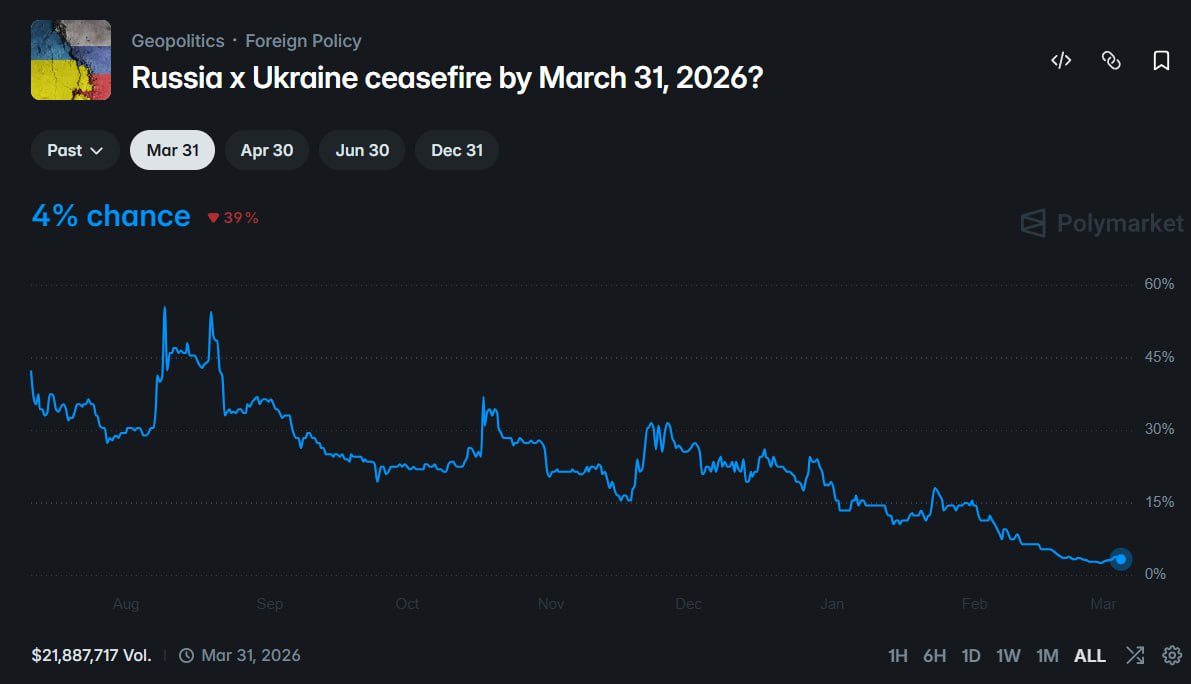1191x684 pixels.
Task: Bookmark this market
Action: click(x=1161, y=60)
